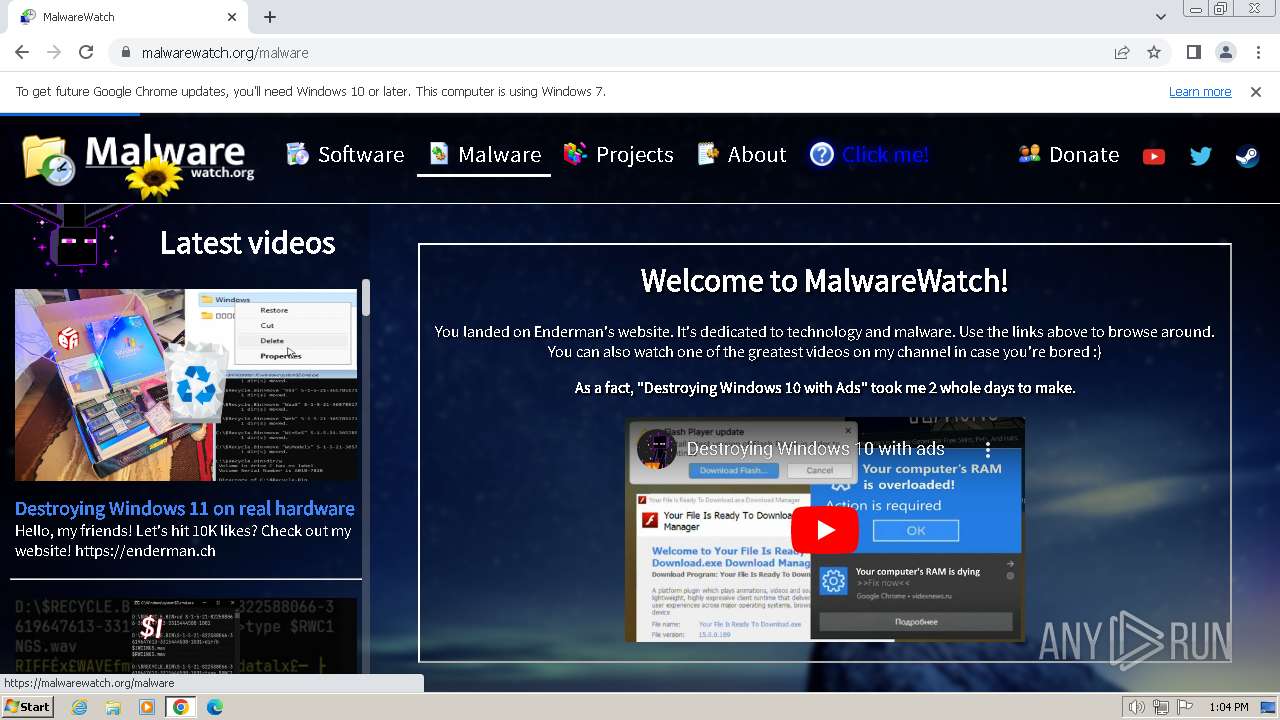The height and width of the screenshot is (720, 1280).
Task: Click the browser forward arrow
Action: 54,52
